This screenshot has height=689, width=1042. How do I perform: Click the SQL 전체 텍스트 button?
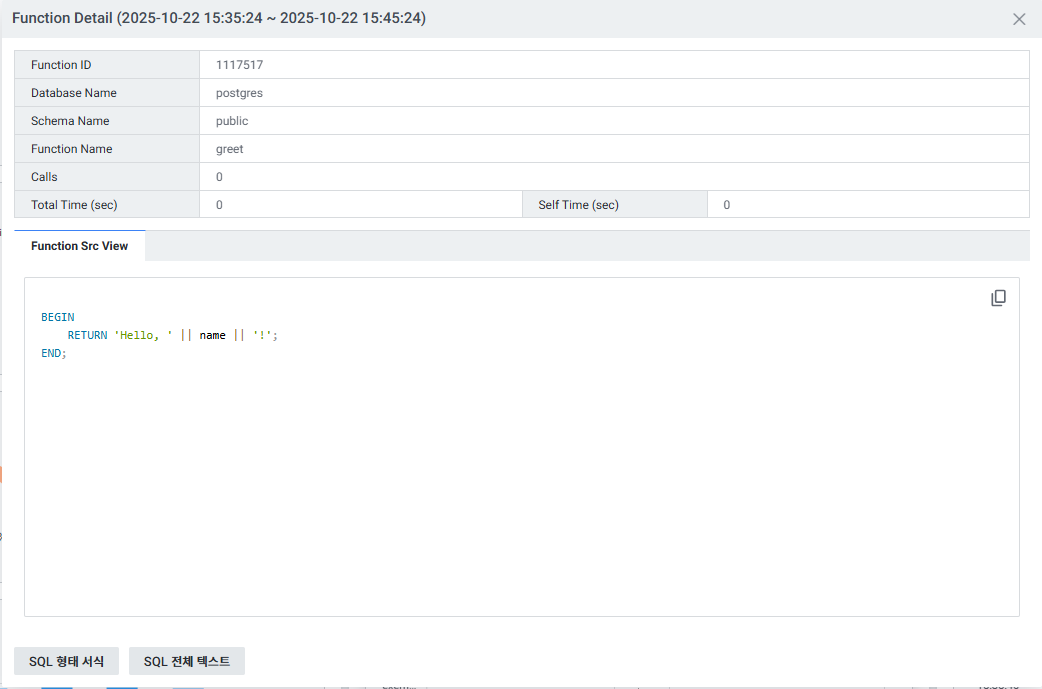[187, 661]
